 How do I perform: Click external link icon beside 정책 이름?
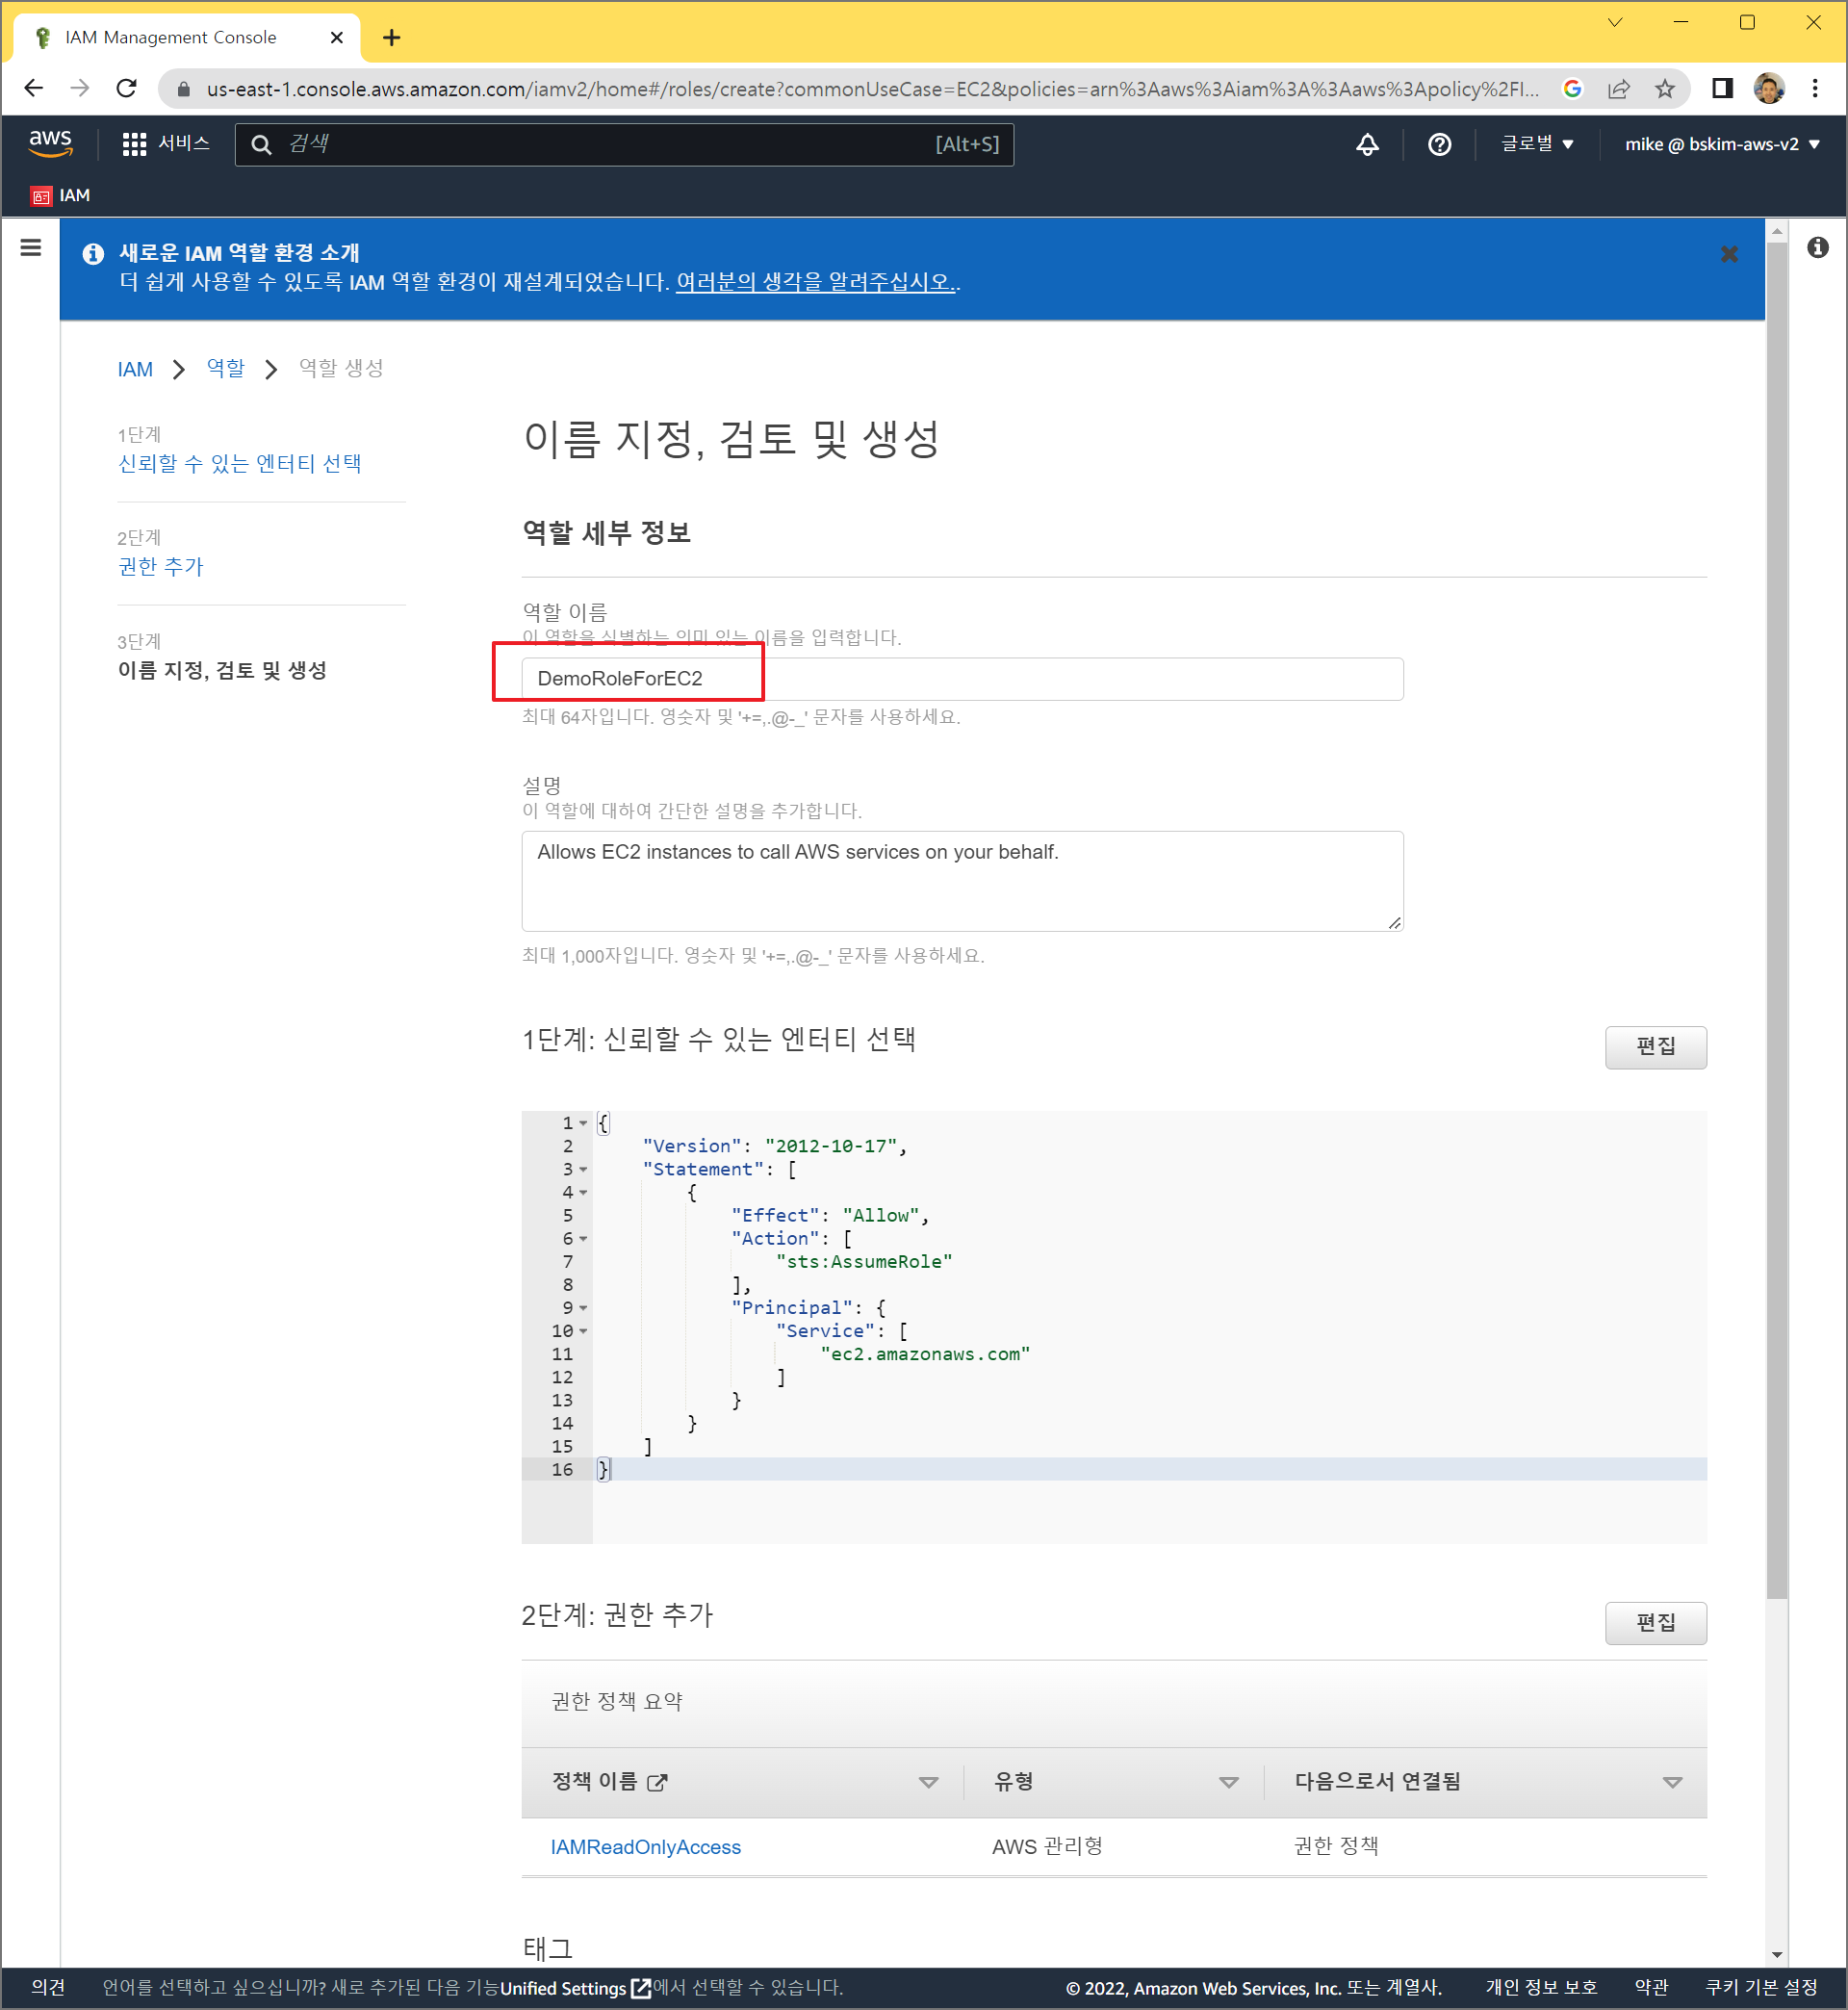(x=657, y=1782)
